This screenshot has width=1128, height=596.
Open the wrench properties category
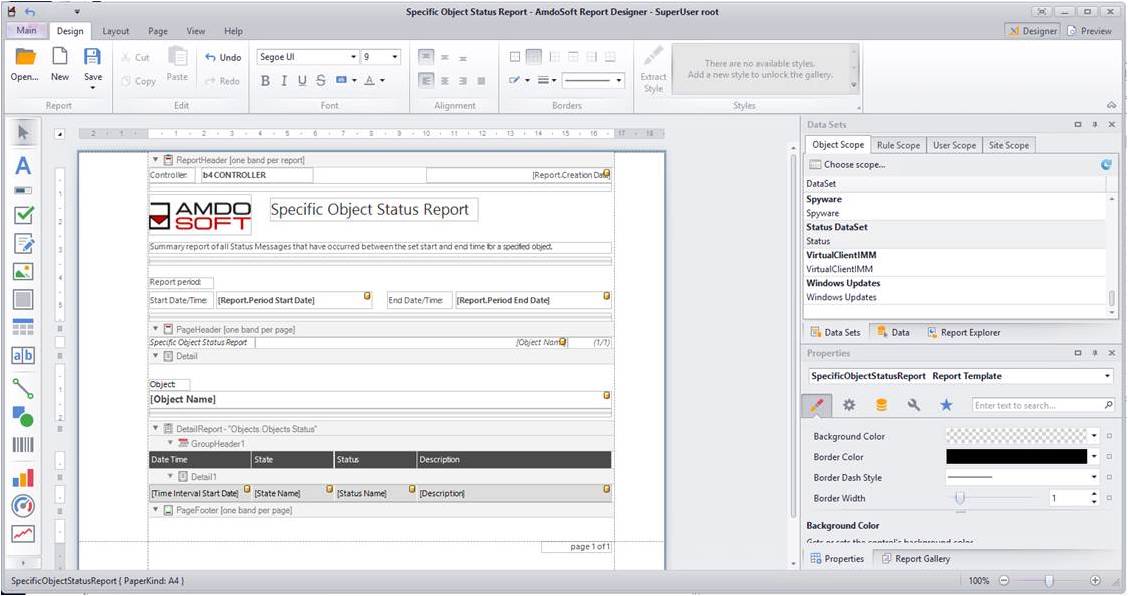914,405
